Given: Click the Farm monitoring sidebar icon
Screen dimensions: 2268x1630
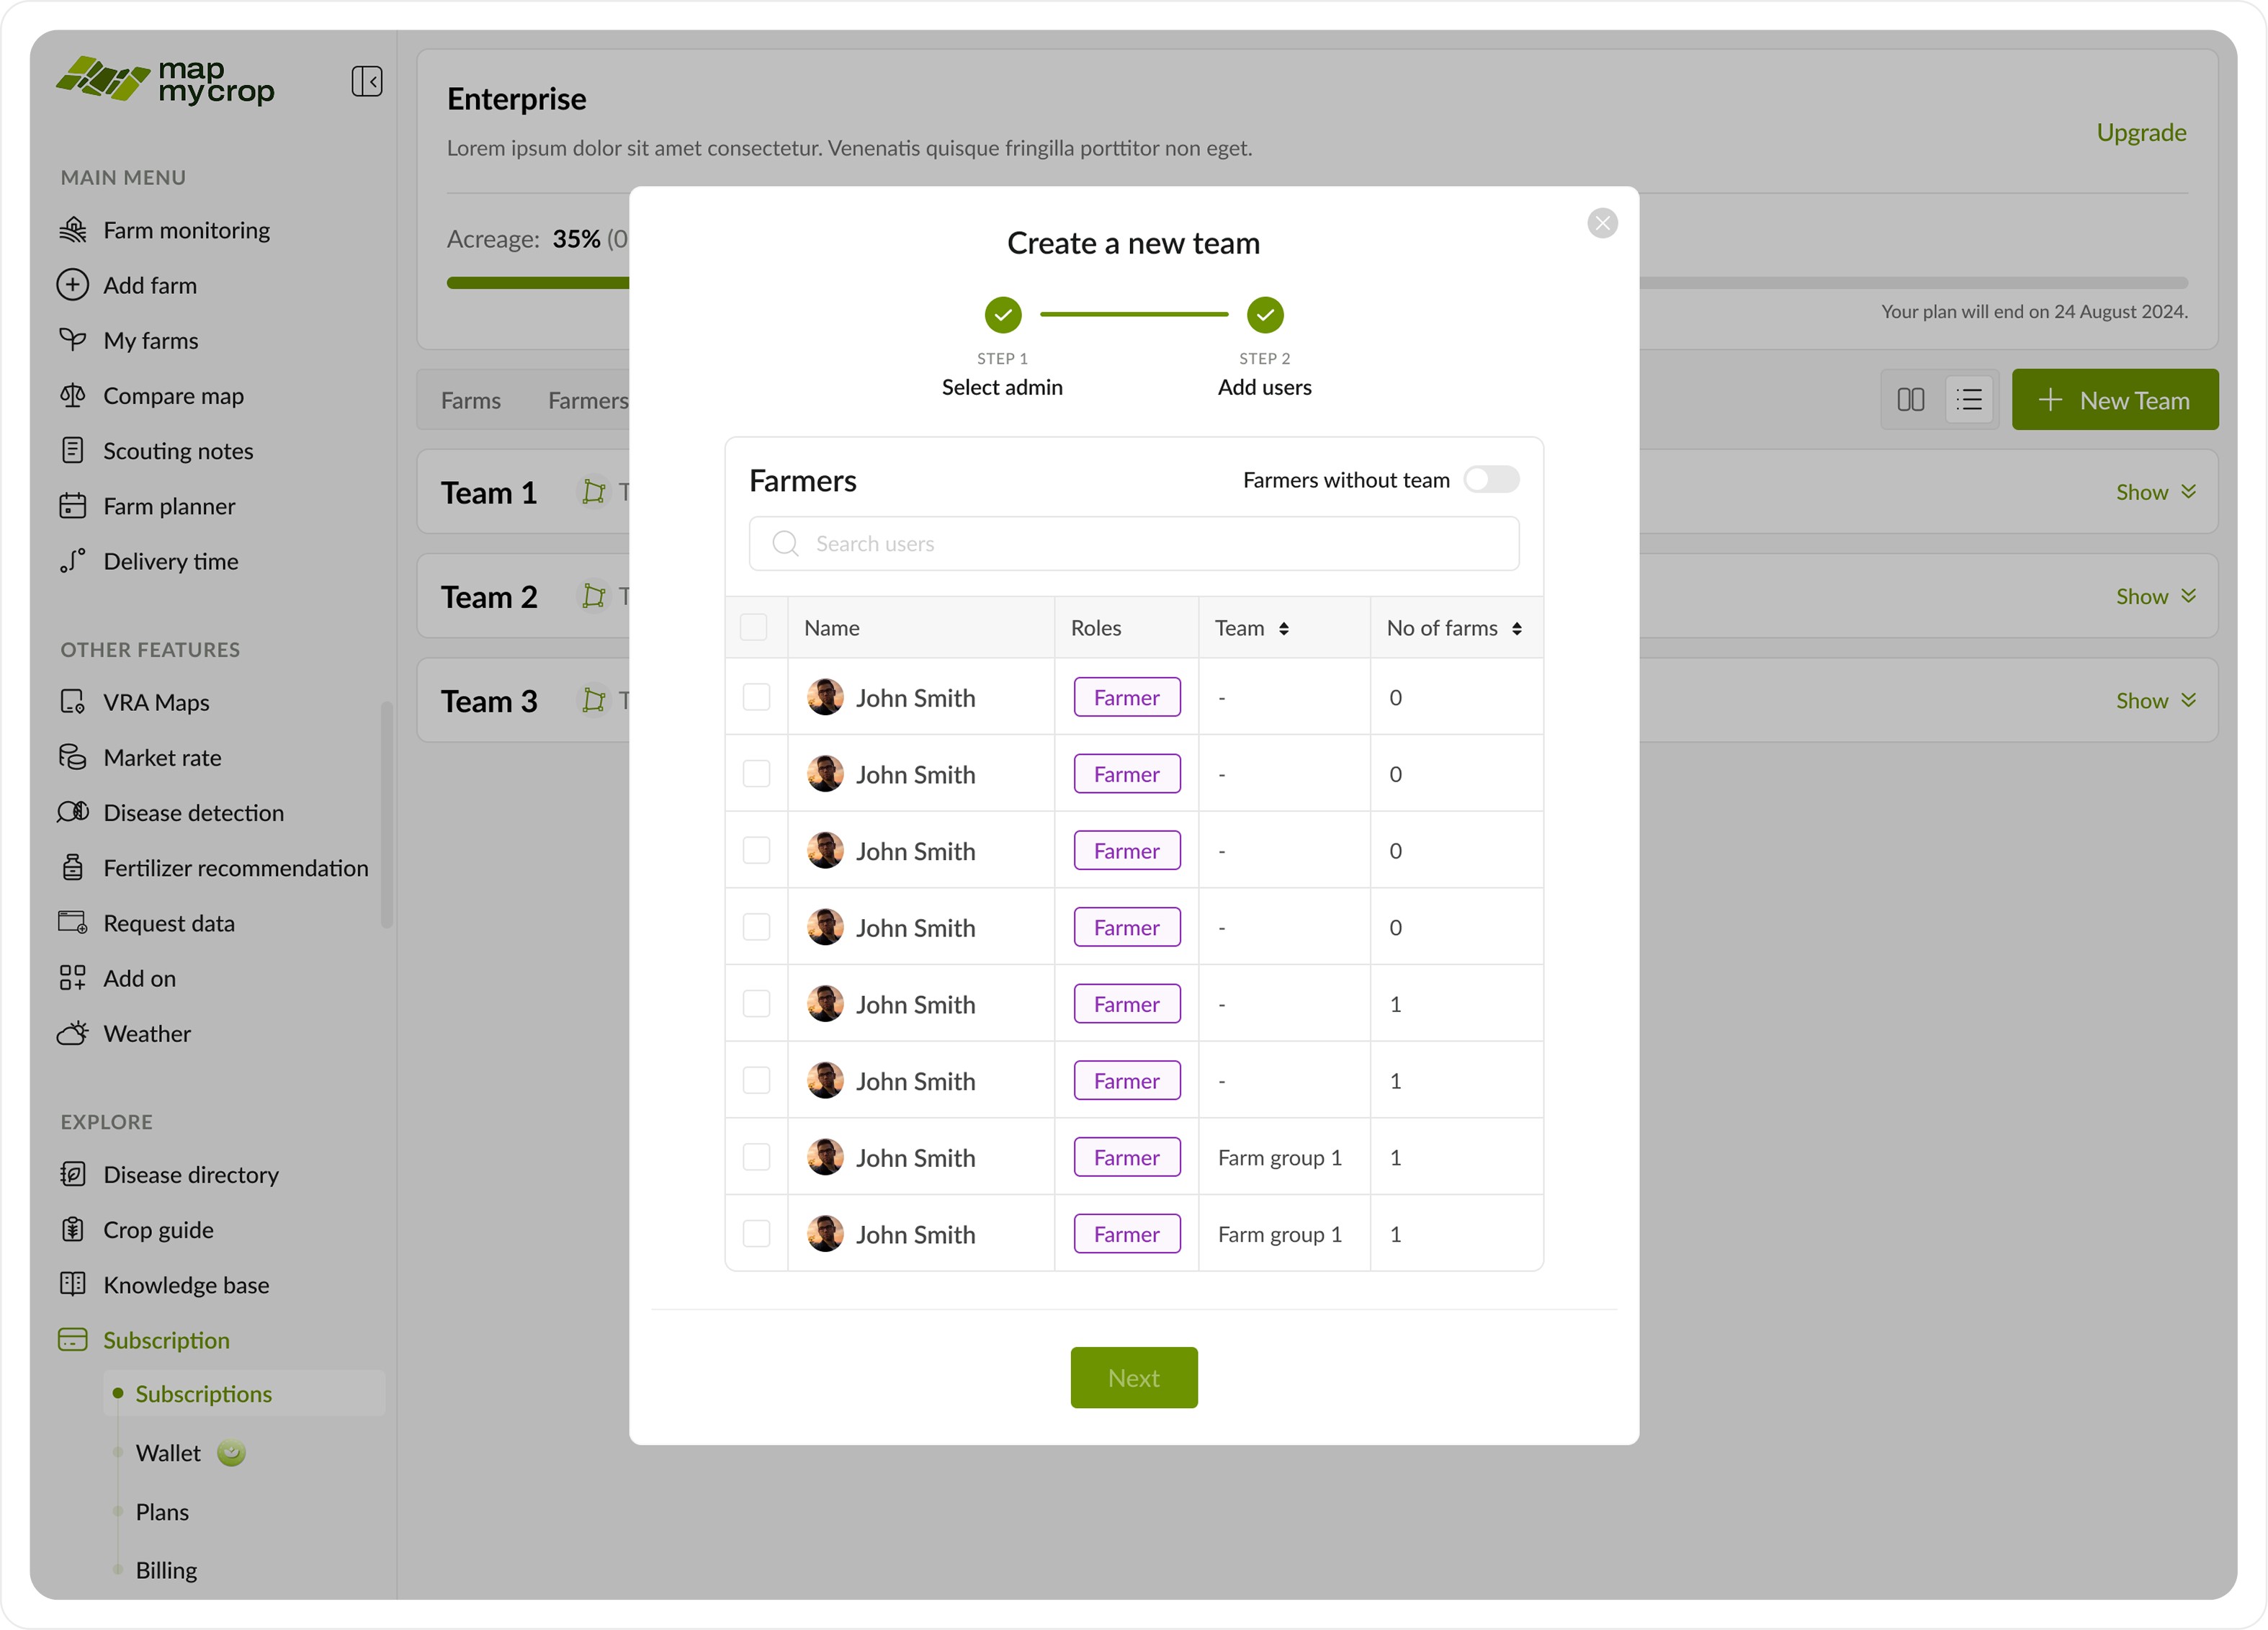Looking at the screenshot, I should [73, 230].
